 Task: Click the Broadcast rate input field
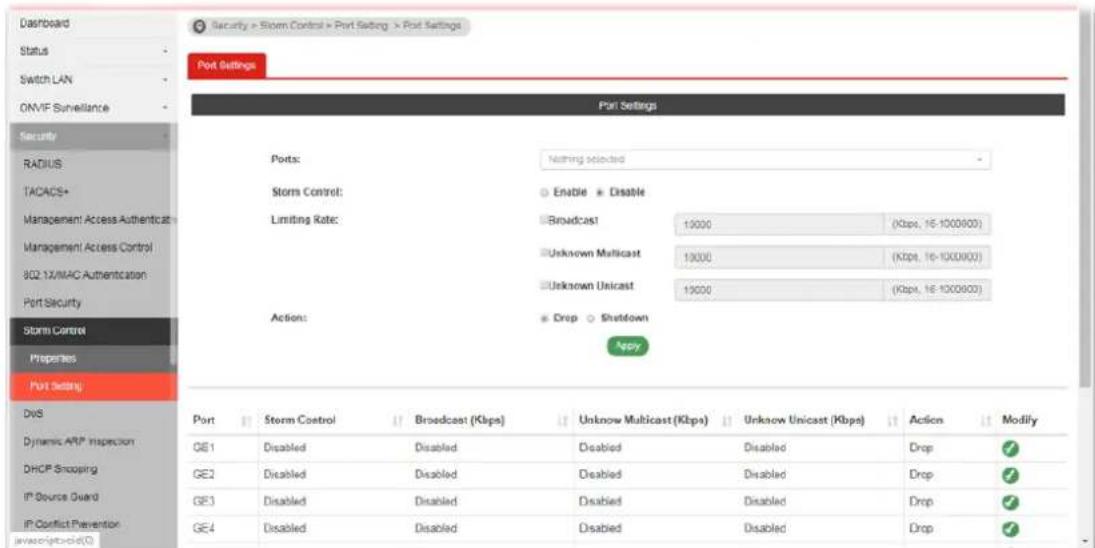(779, 225)
